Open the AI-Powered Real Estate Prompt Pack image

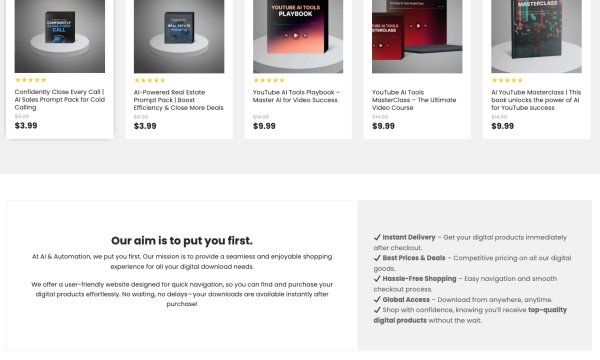click(179, 36)
